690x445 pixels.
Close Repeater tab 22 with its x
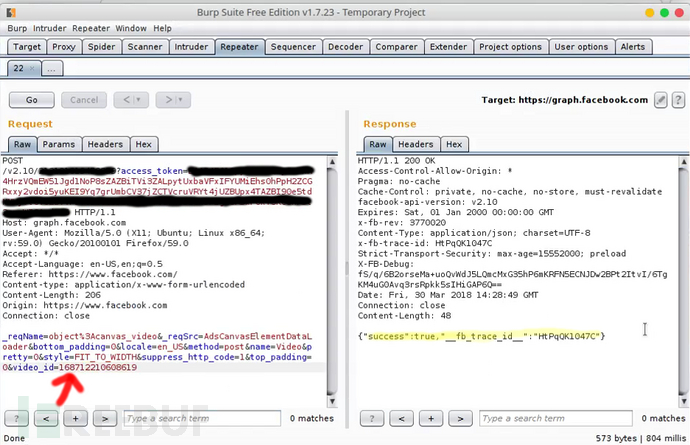[x=32, y=68]
